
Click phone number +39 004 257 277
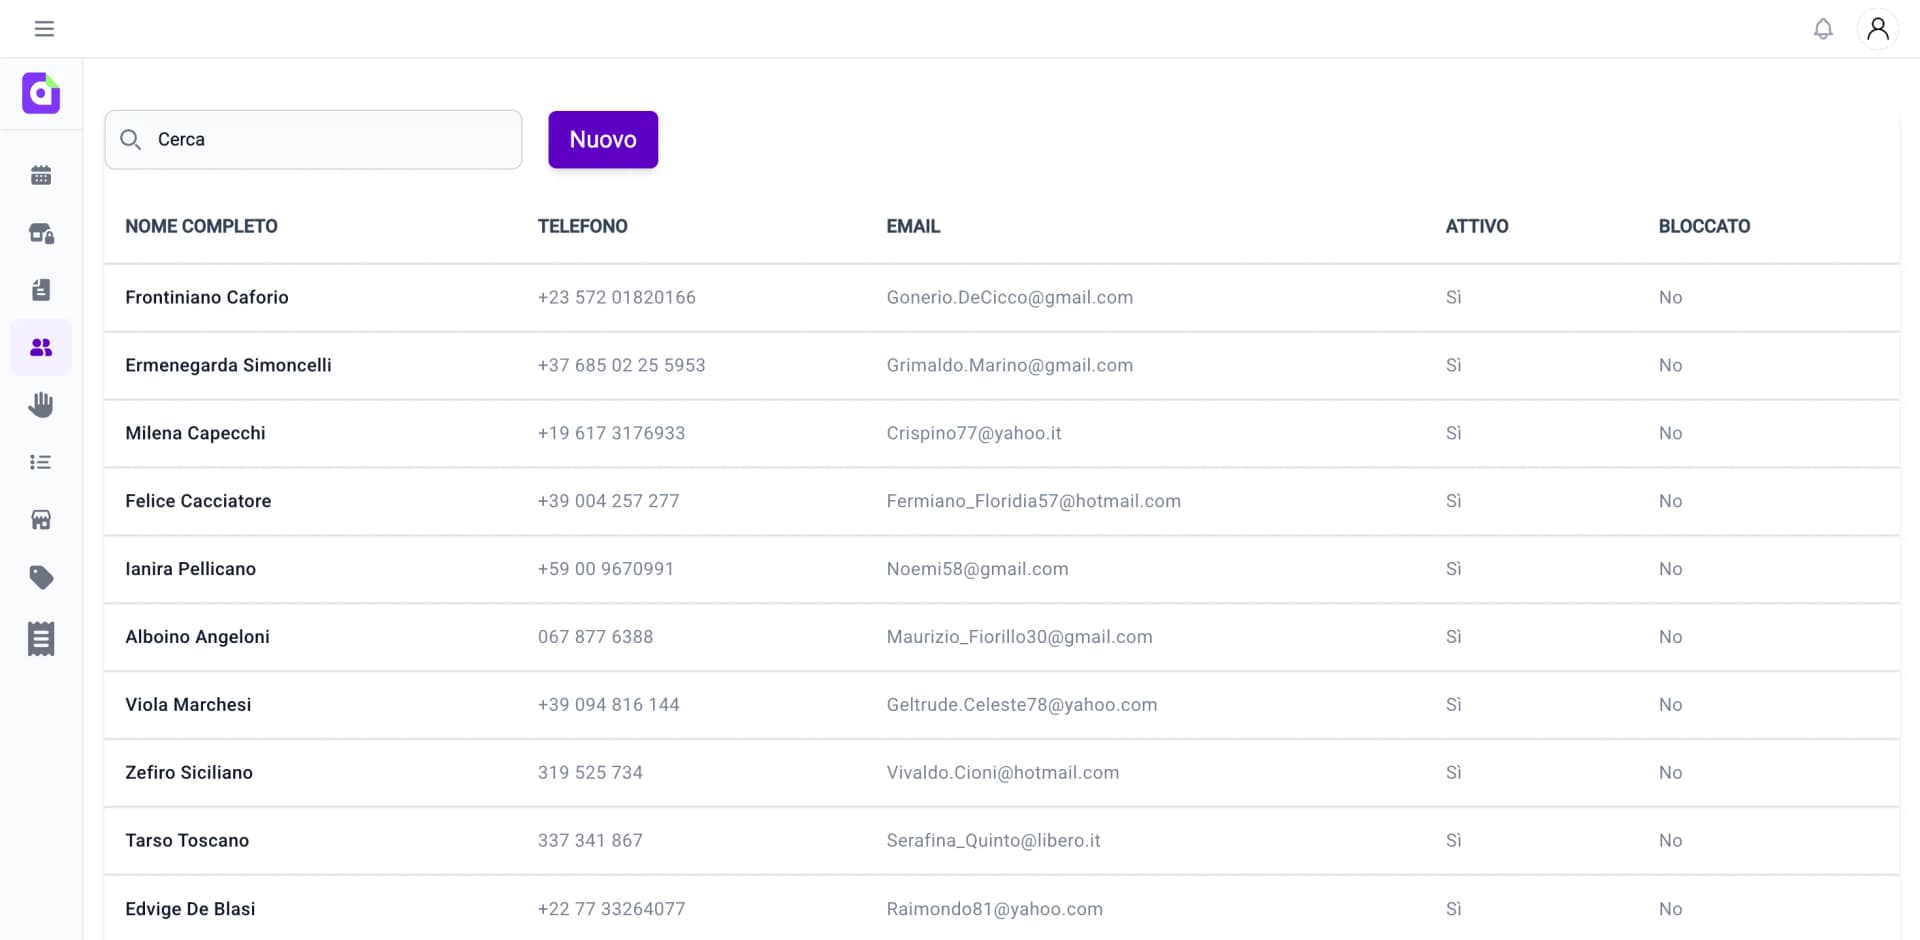pos(608,501)
